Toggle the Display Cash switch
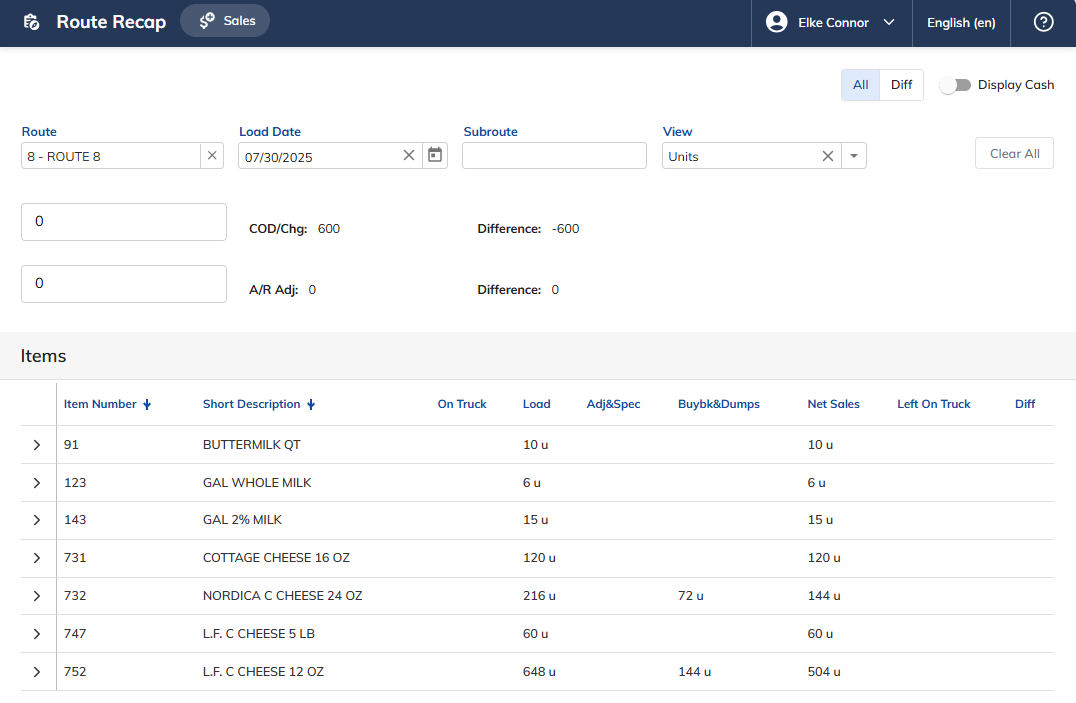The height and width of the screenshot is (703, 1076). point(955,85)
